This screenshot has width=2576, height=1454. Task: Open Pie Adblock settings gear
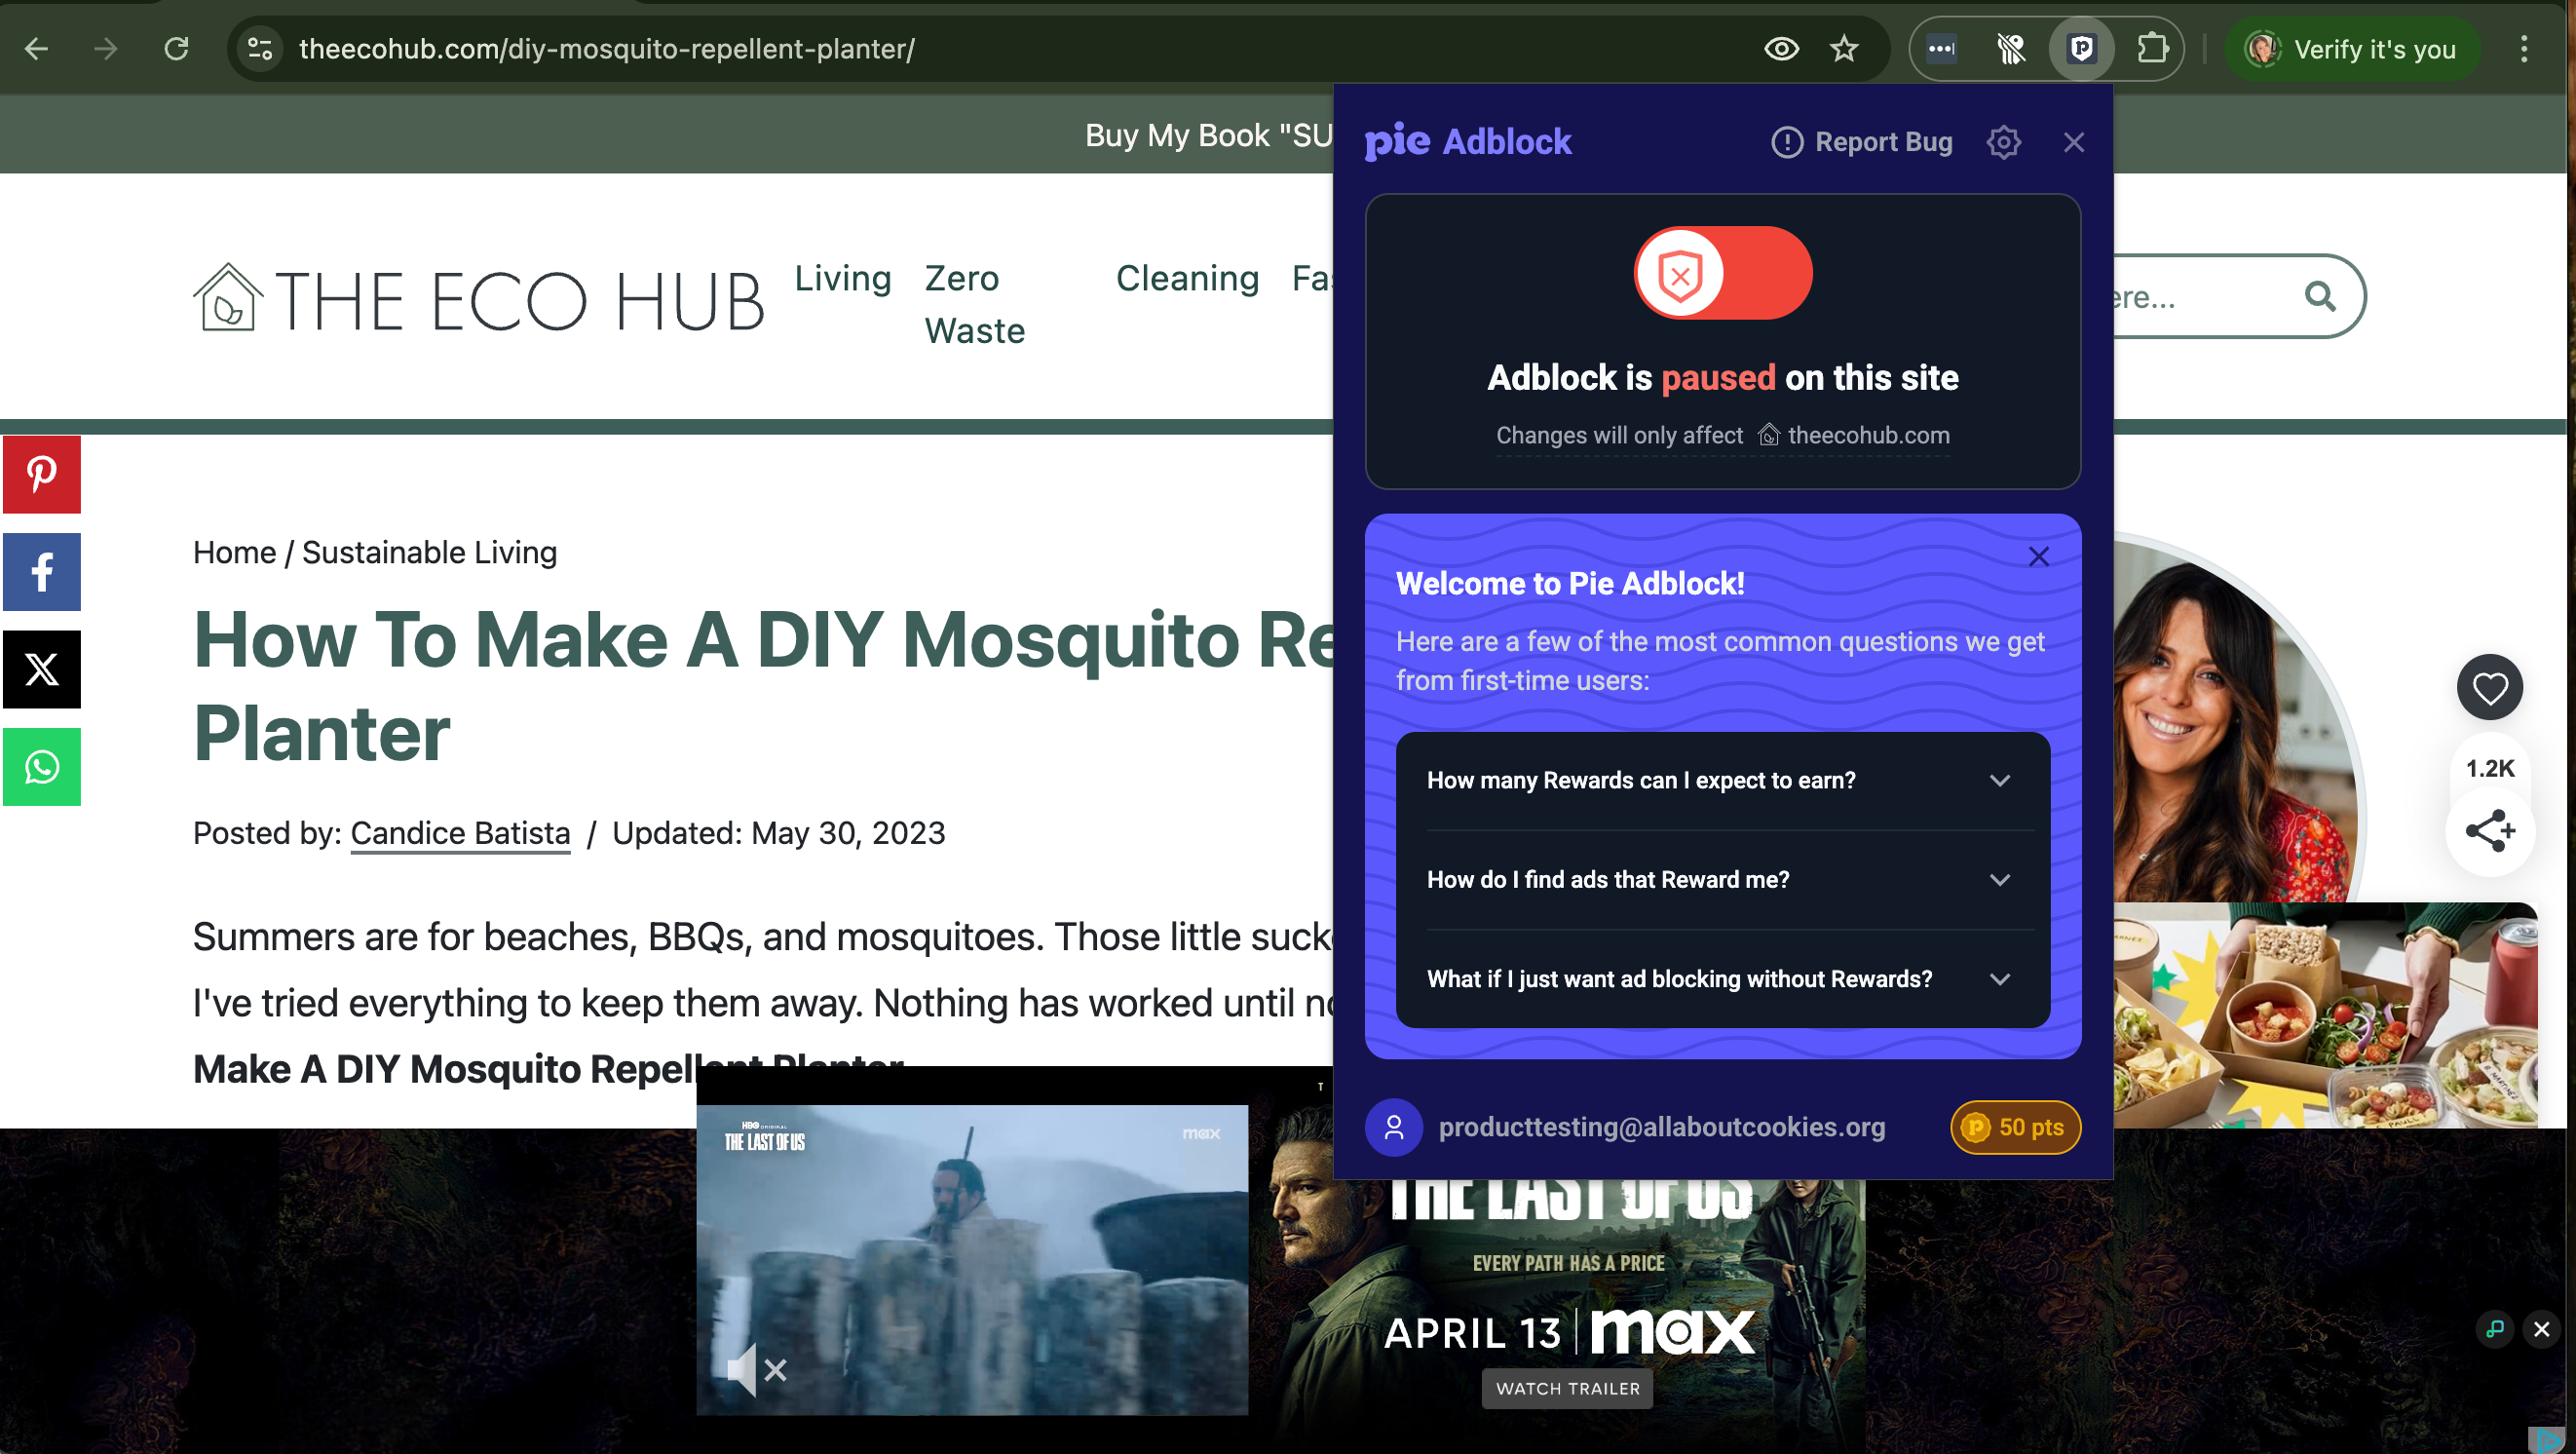coord(2003,142)
